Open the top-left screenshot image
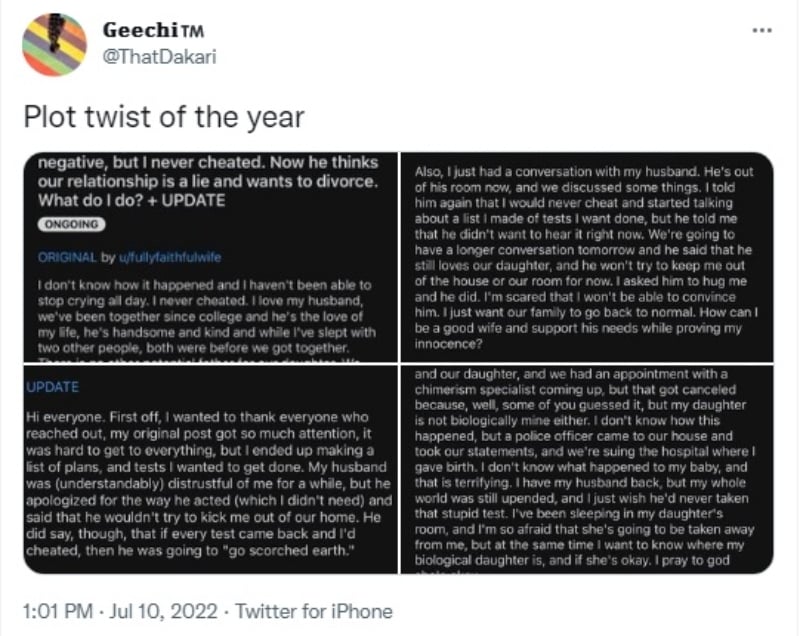The width and height of the screenshot is (800, 636). (x=210, y=257)
